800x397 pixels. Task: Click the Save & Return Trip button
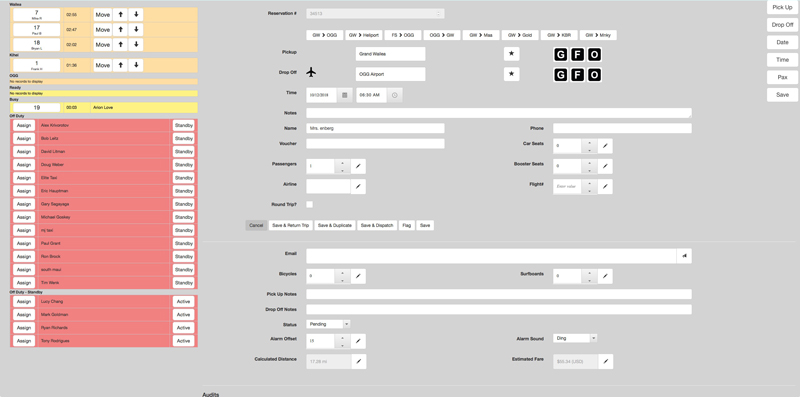tap(291, 225)
